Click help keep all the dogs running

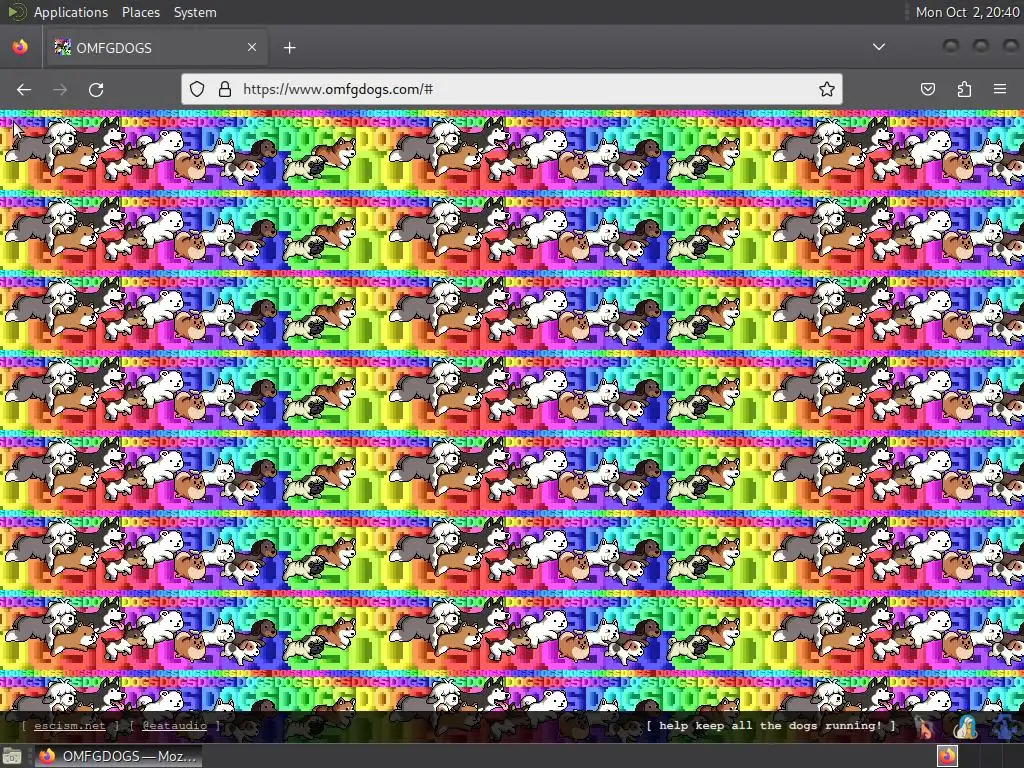(771, 726)
